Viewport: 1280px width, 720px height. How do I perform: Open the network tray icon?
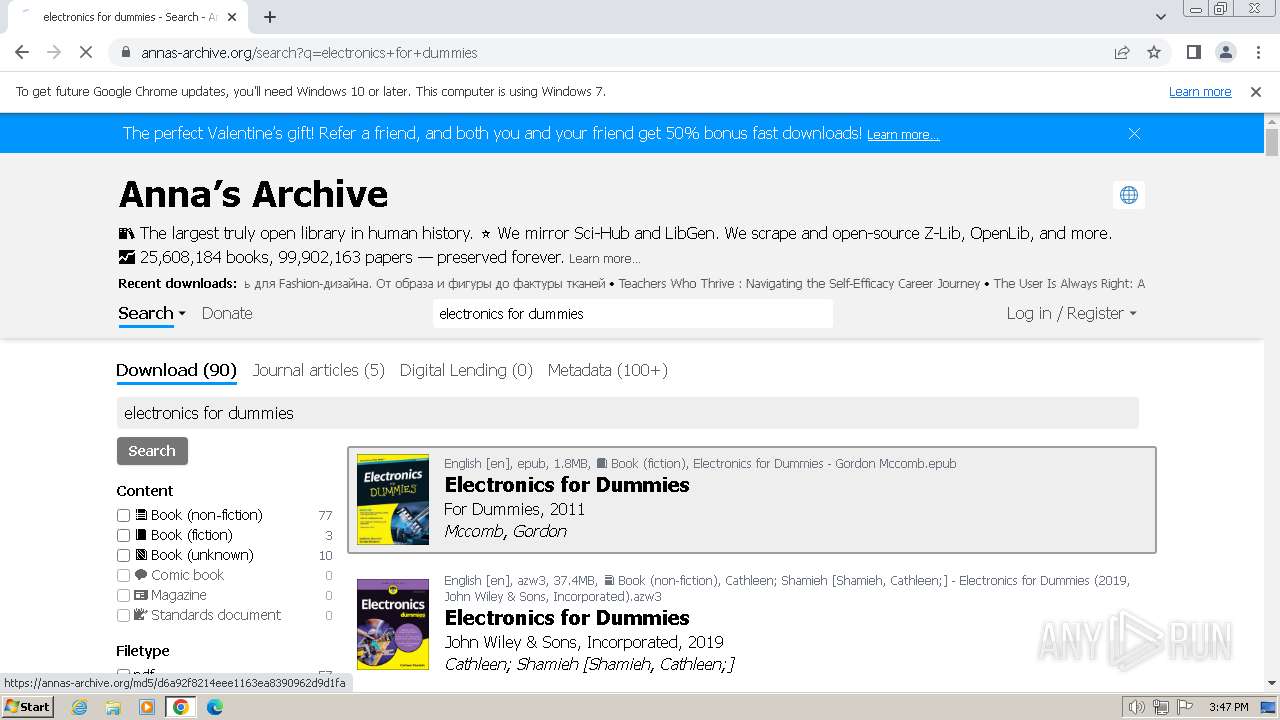point(1161,707)
